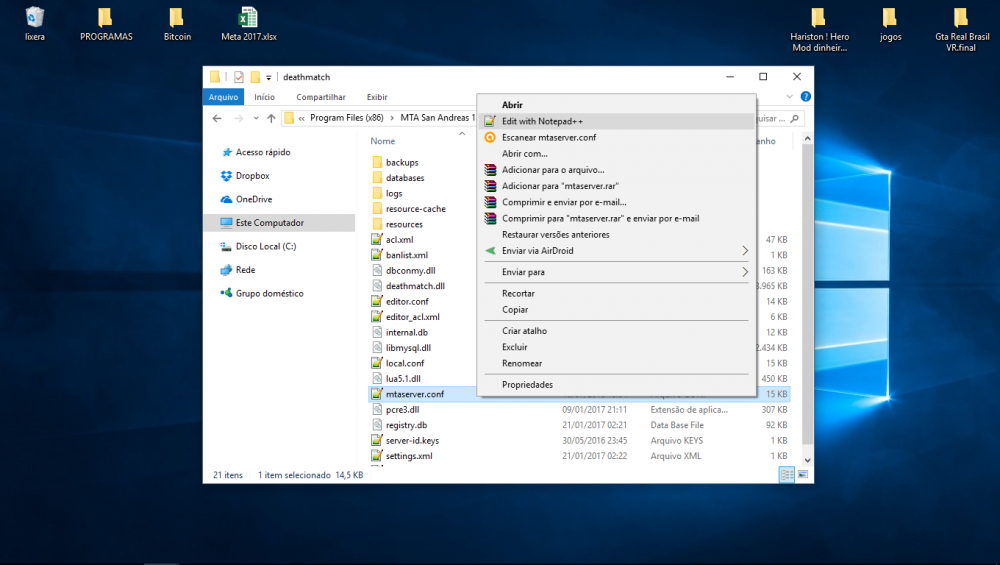This screenshot has width=1000, height=565.
Task: Go up one folder level arrow
Action: tap(270, 118)
